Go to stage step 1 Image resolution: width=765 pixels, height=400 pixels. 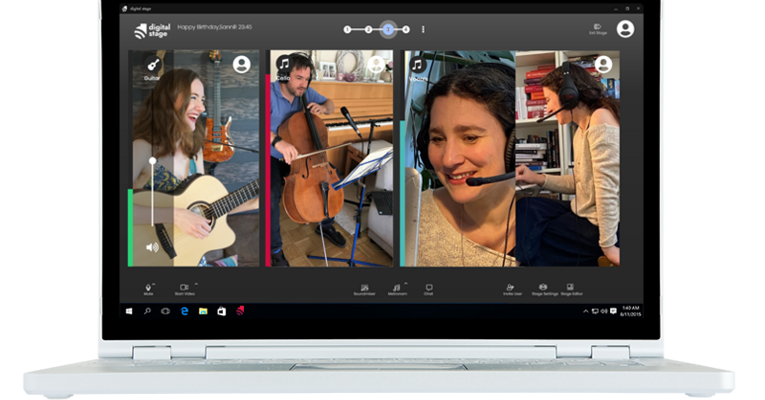point(347,30)
